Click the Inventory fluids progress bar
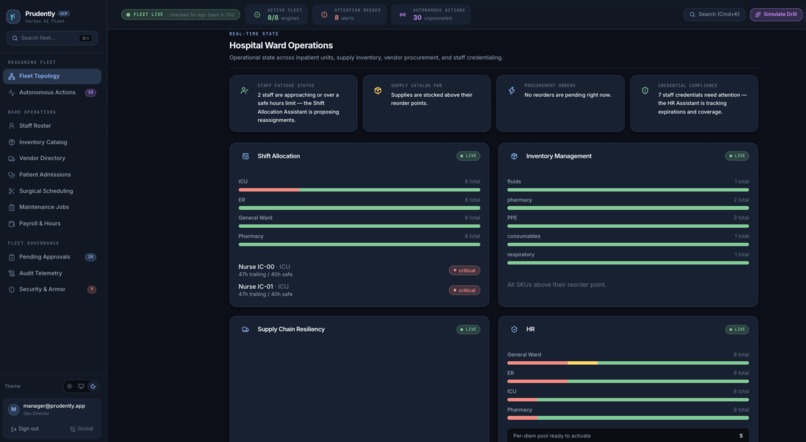 coord(628,190)
